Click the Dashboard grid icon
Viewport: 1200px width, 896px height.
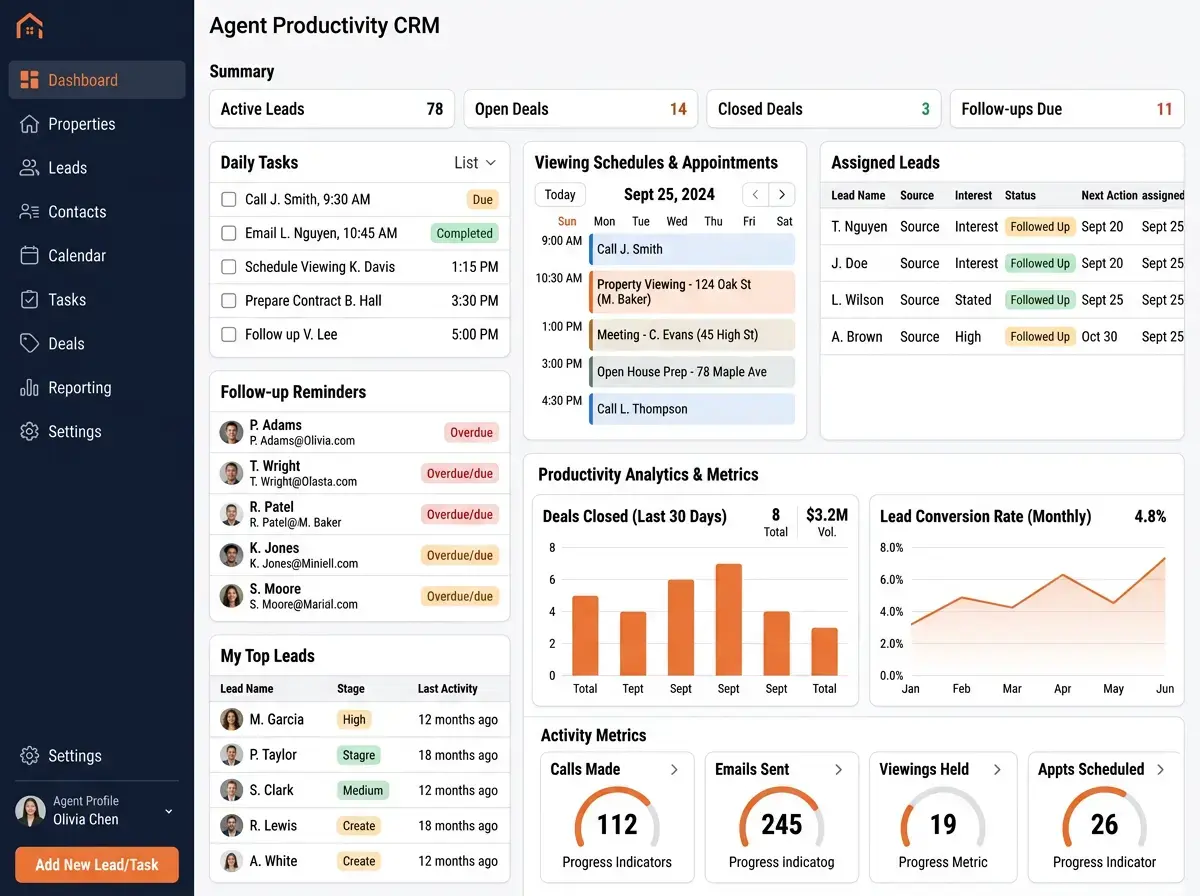(x=29, y=80)
